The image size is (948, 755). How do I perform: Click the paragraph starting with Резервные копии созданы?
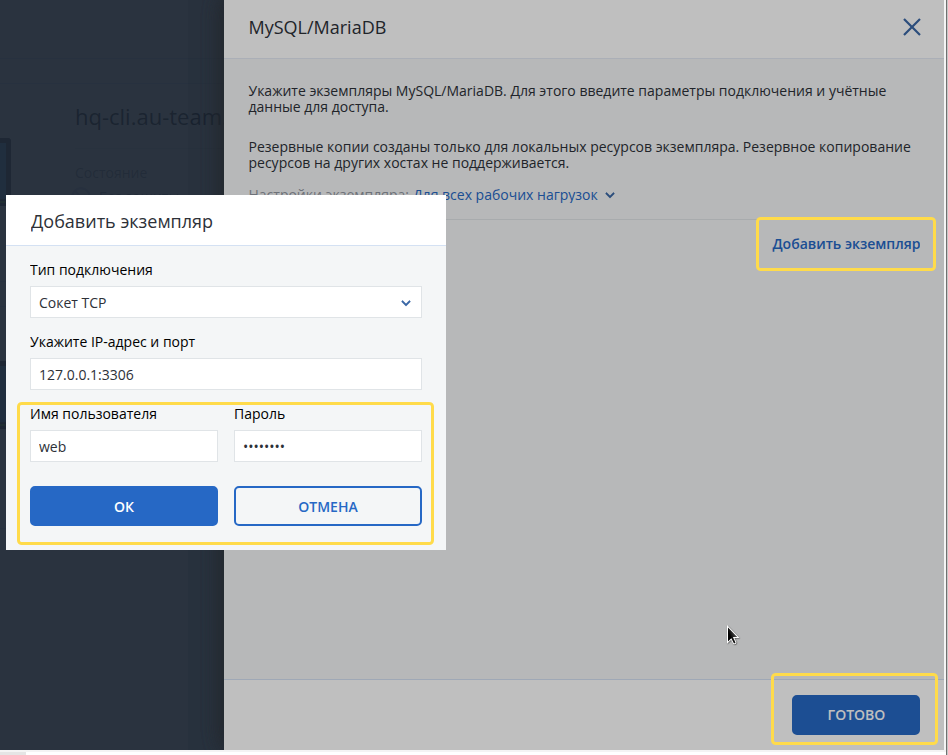point(579,155)
